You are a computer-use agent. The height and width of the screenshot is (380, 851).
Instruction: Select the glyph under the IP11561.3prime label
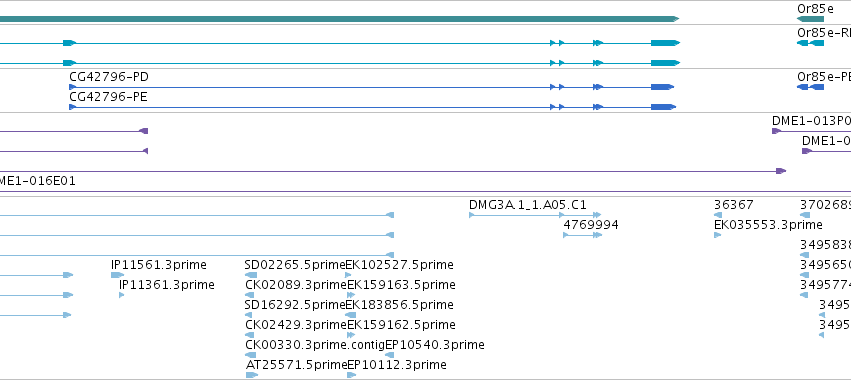(x=117, y=275)
